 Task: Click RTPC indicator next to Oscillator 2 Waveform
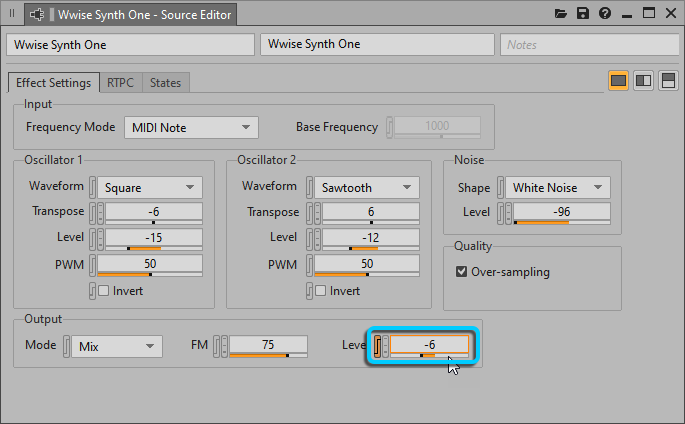pos(309,187)
